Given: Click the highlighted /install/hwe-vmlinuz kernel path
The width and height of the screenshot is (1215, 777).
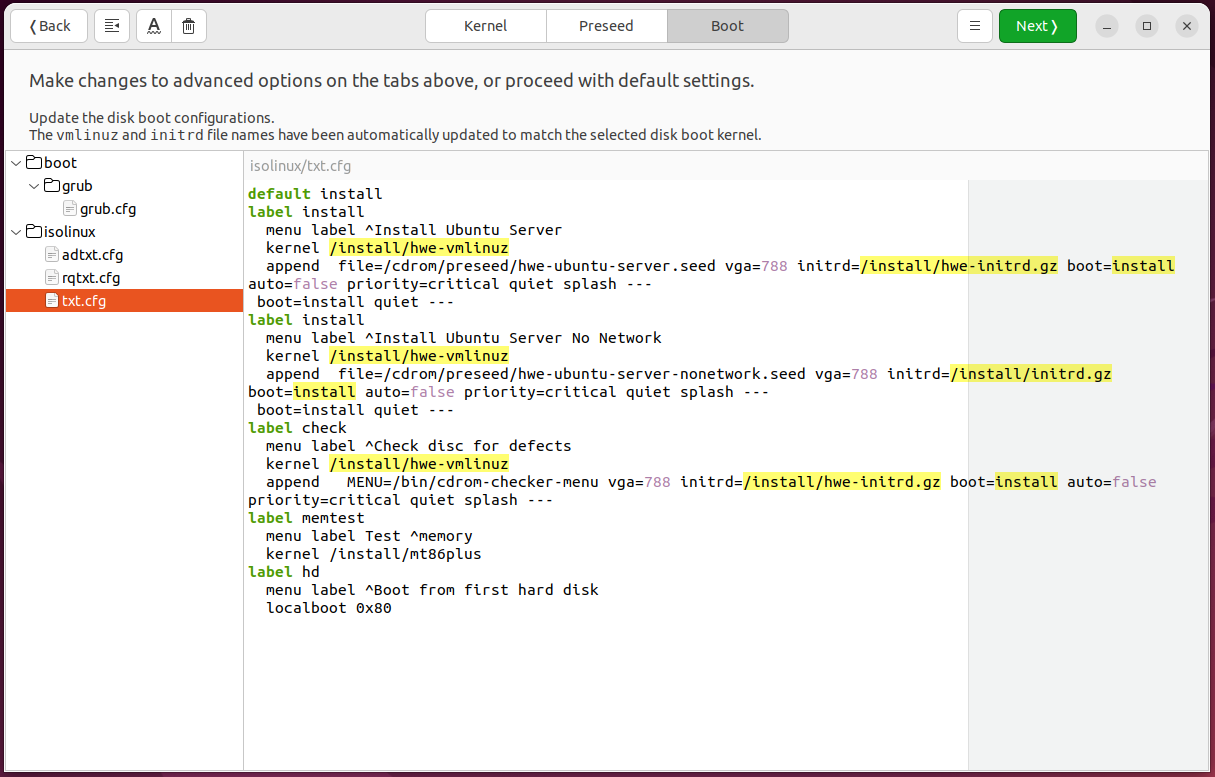Looking at the screenshot, I should click(419, 247).
